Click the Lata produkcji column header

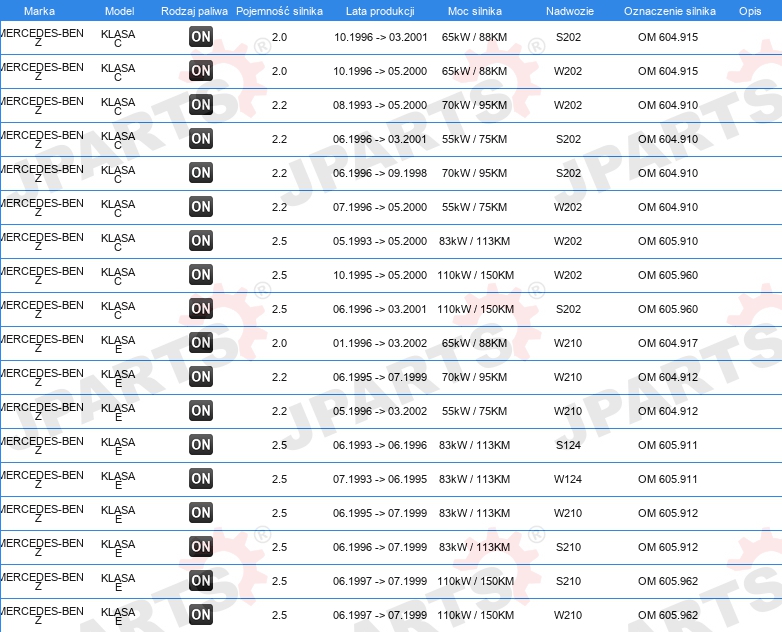(x=380, y=11)
